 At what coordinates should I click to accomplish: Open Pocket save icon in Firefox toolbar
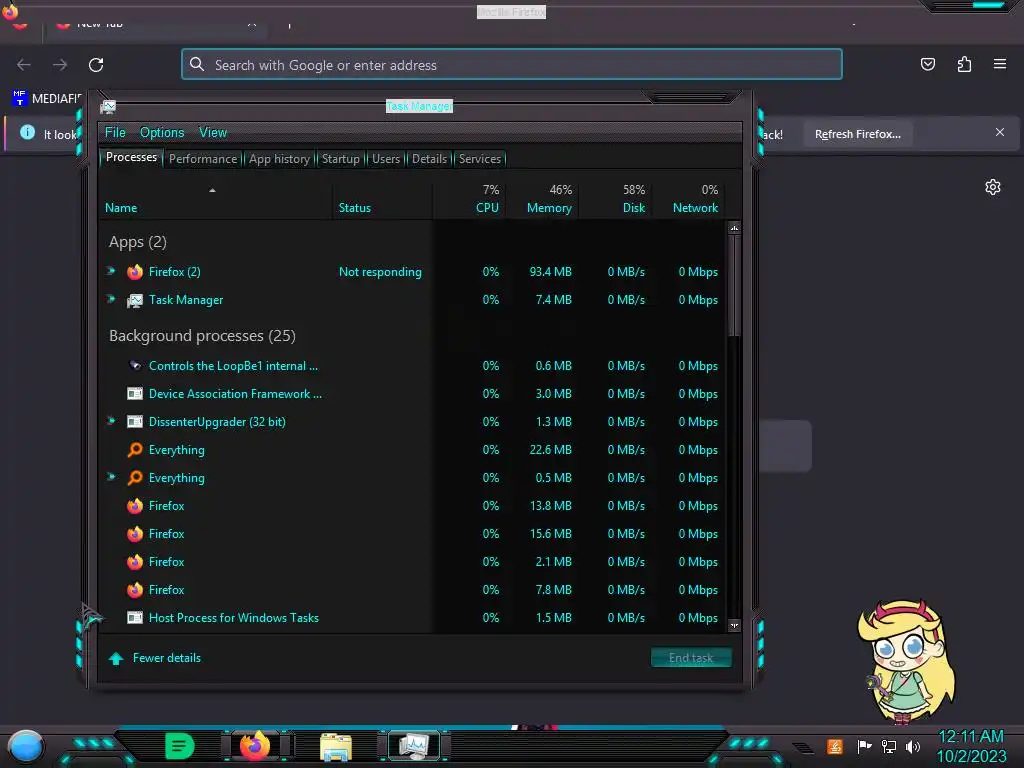pos(927,64)
